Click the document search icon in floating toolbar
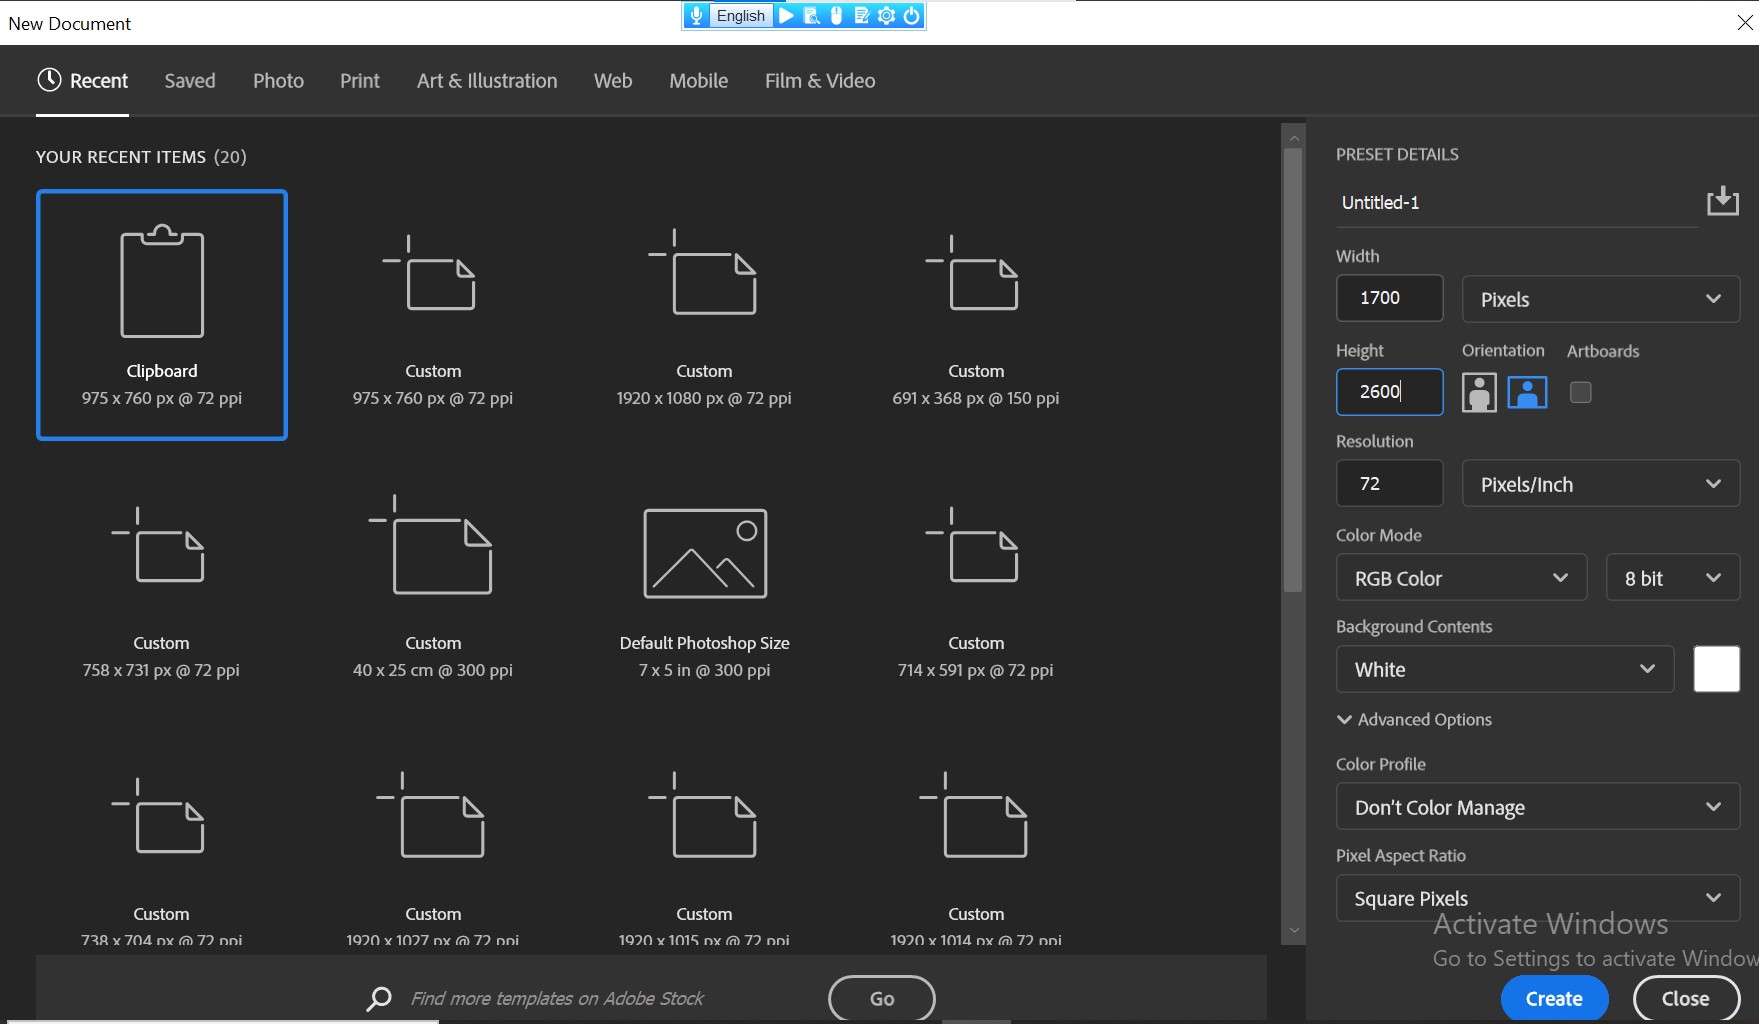The height and width of the screenshot is (1024, 1759). point(812,16)
